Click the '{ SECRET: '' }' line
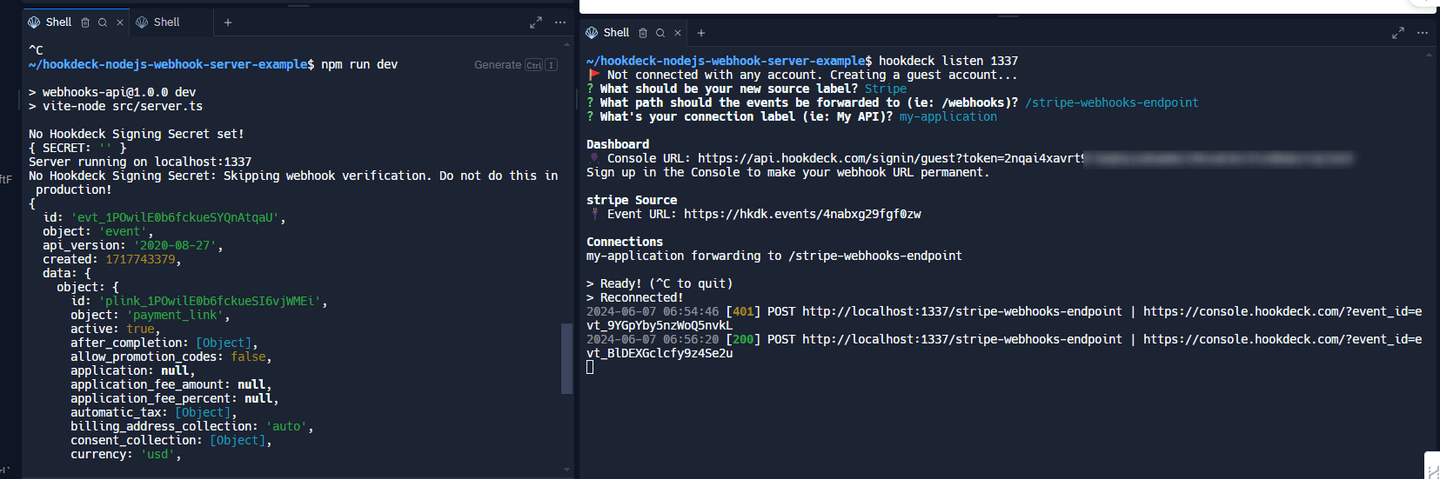1440x479 pixels. pos(77,148)
